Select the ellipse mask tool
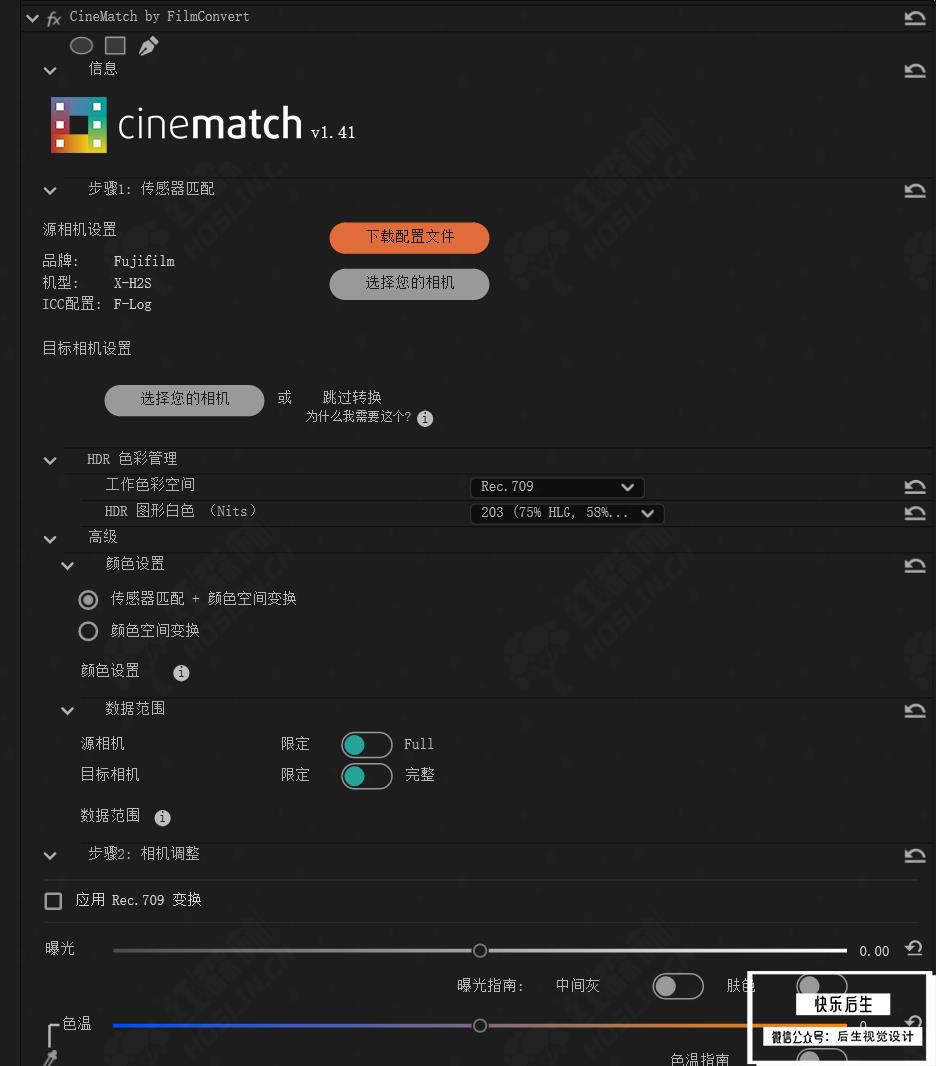936x1066 pixels. coord(81,46)
